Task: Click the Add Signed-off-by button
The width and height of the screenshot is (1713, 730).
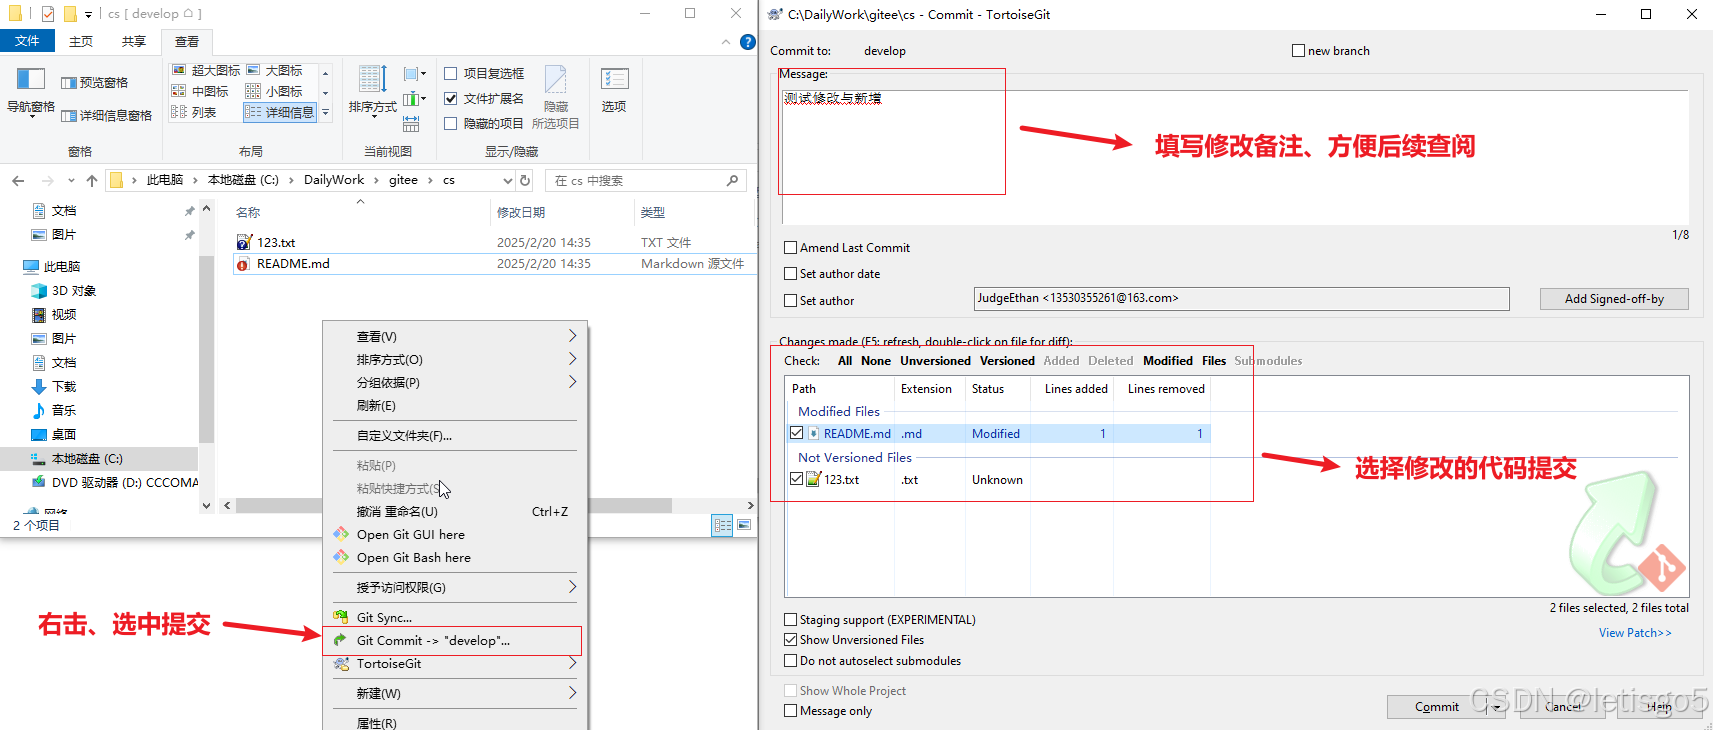Action: pos(1614,298)
